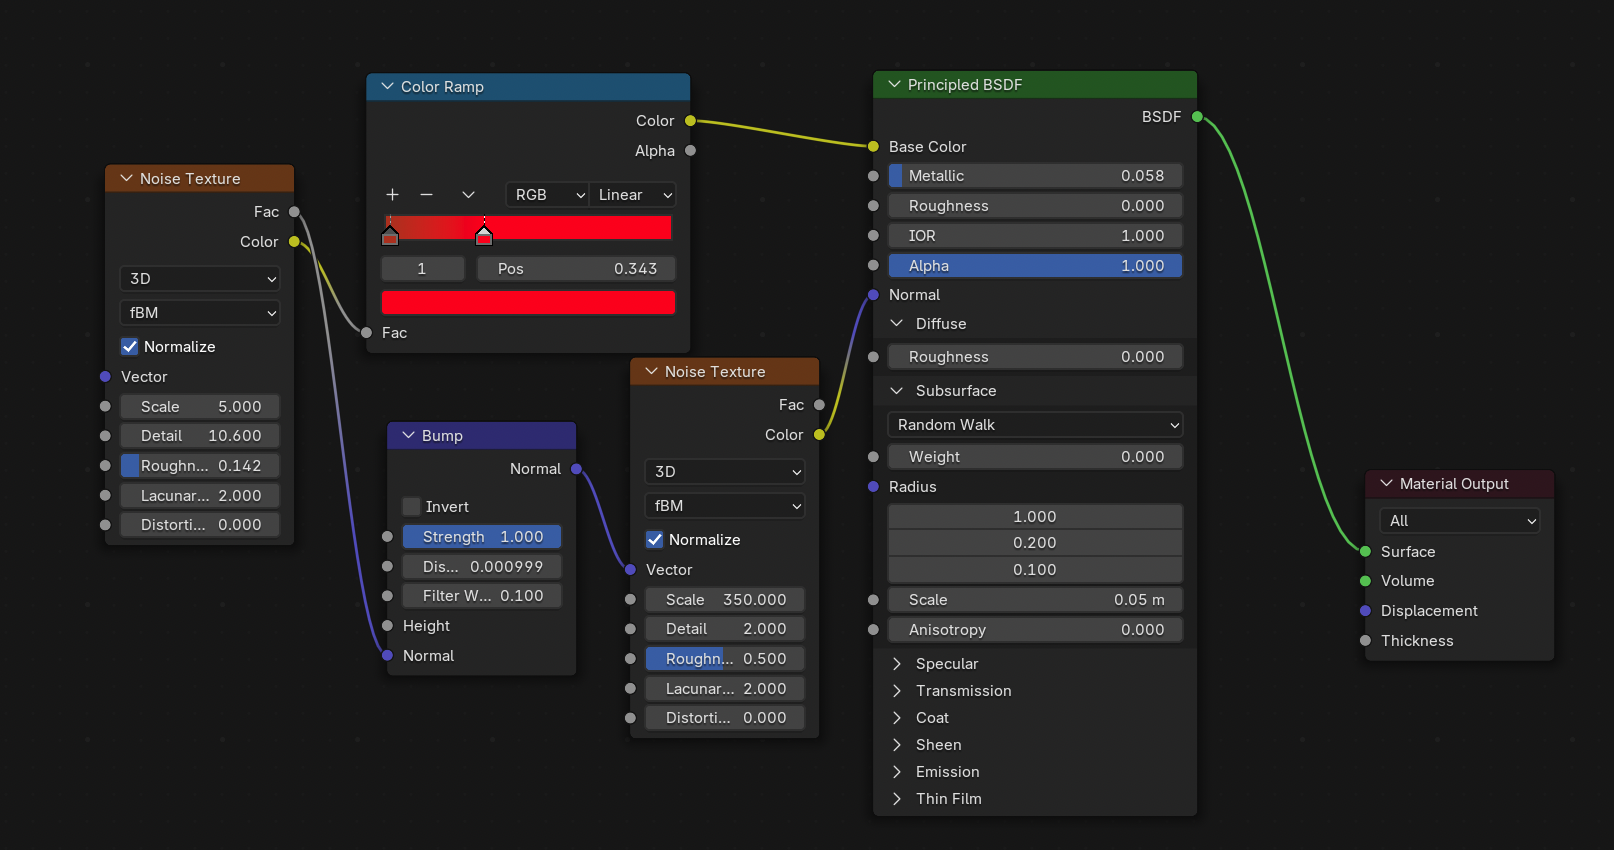Click the remove color stop minus icon

click(x=427, y=195)
